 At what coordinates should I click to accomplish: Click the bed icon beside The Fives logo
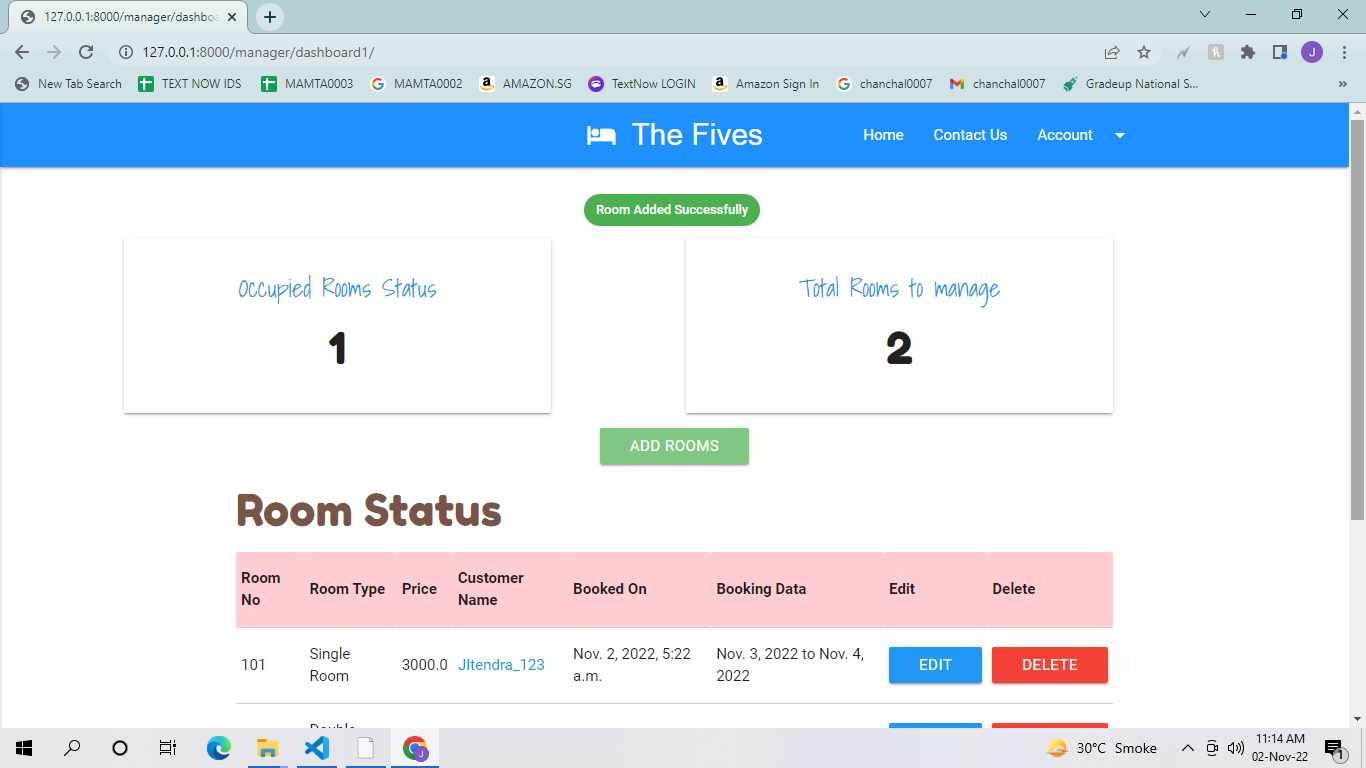(601, 134)
